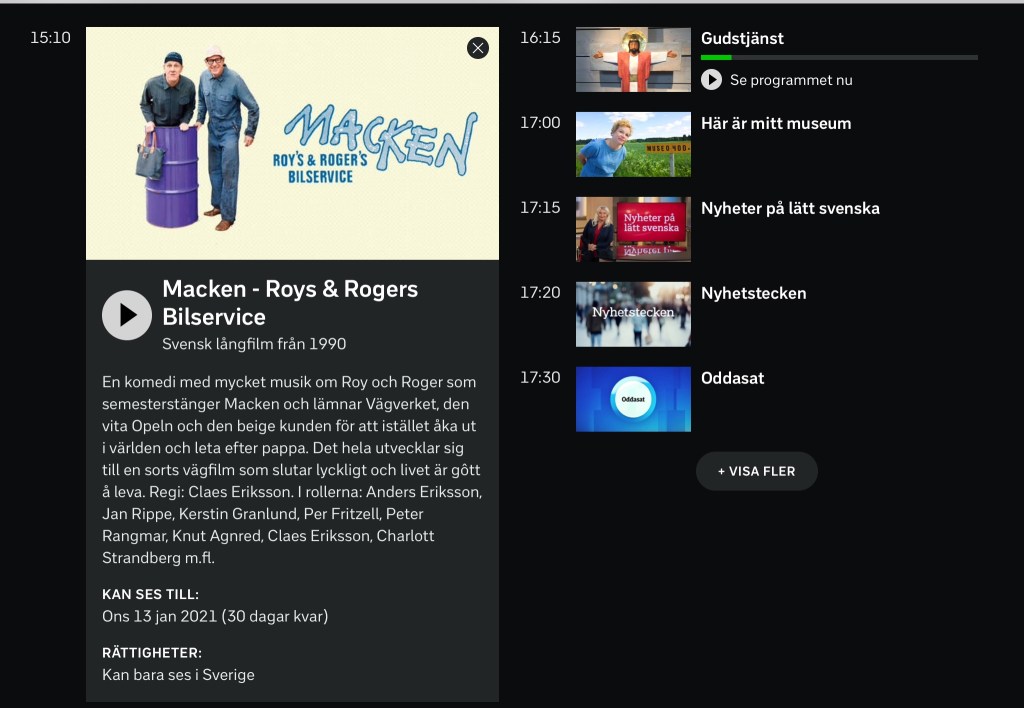Open the Oddasat program thumbnail

(633, 399)
